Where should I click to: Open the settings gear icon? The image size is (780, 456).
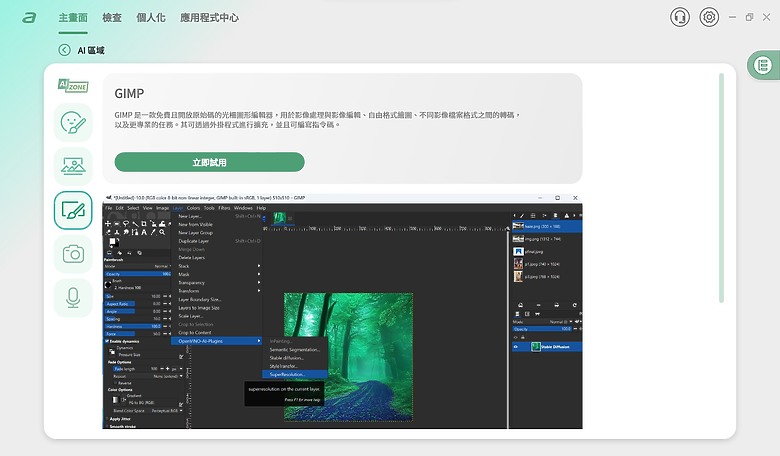click(x=709, y=17)
